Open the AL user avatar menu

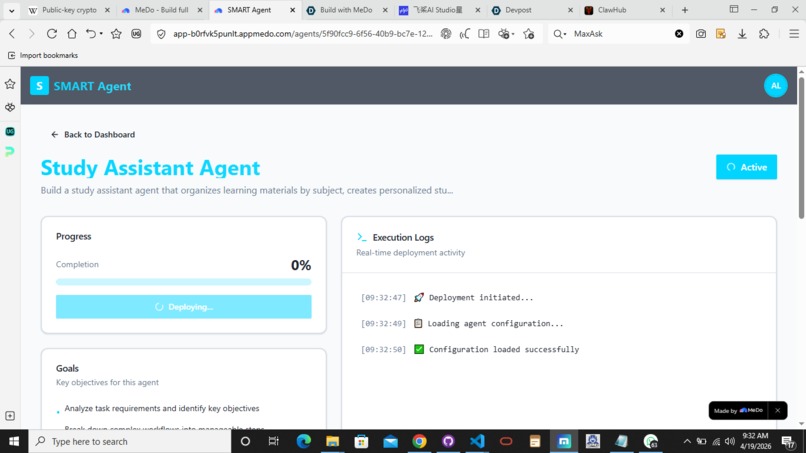[775, 86]
